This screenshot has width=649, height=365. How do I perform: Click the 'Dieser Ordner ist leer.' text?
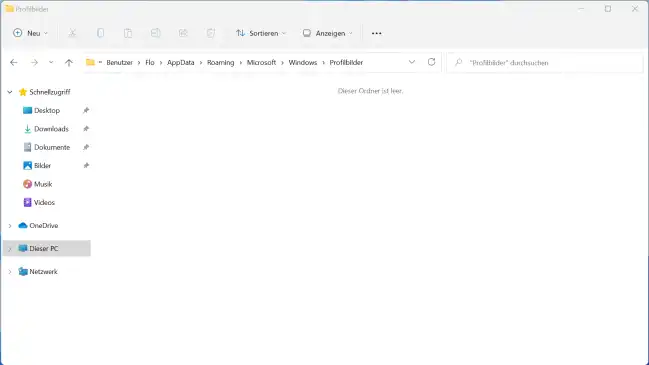pos(370,91)
